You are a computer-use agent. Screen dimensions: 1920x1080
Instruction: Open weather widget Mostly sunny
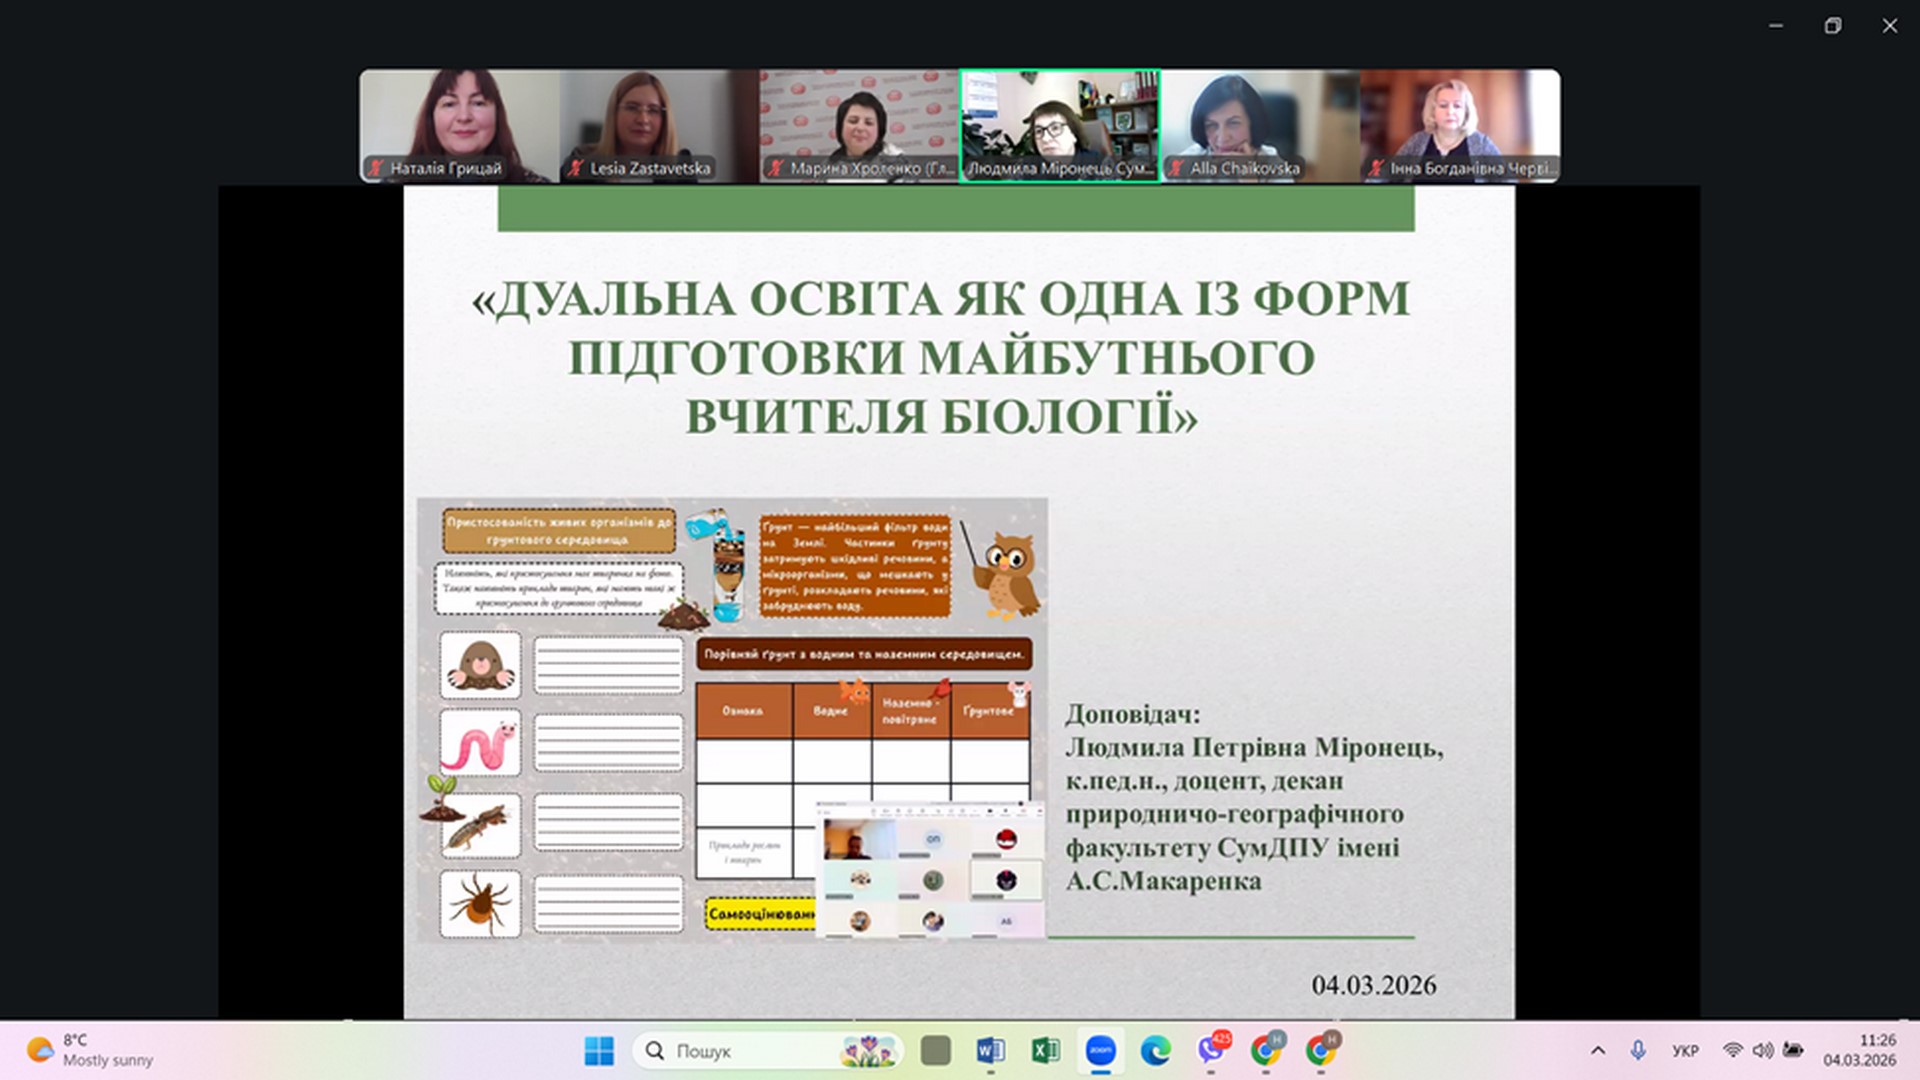click(x=90, y=1051)
